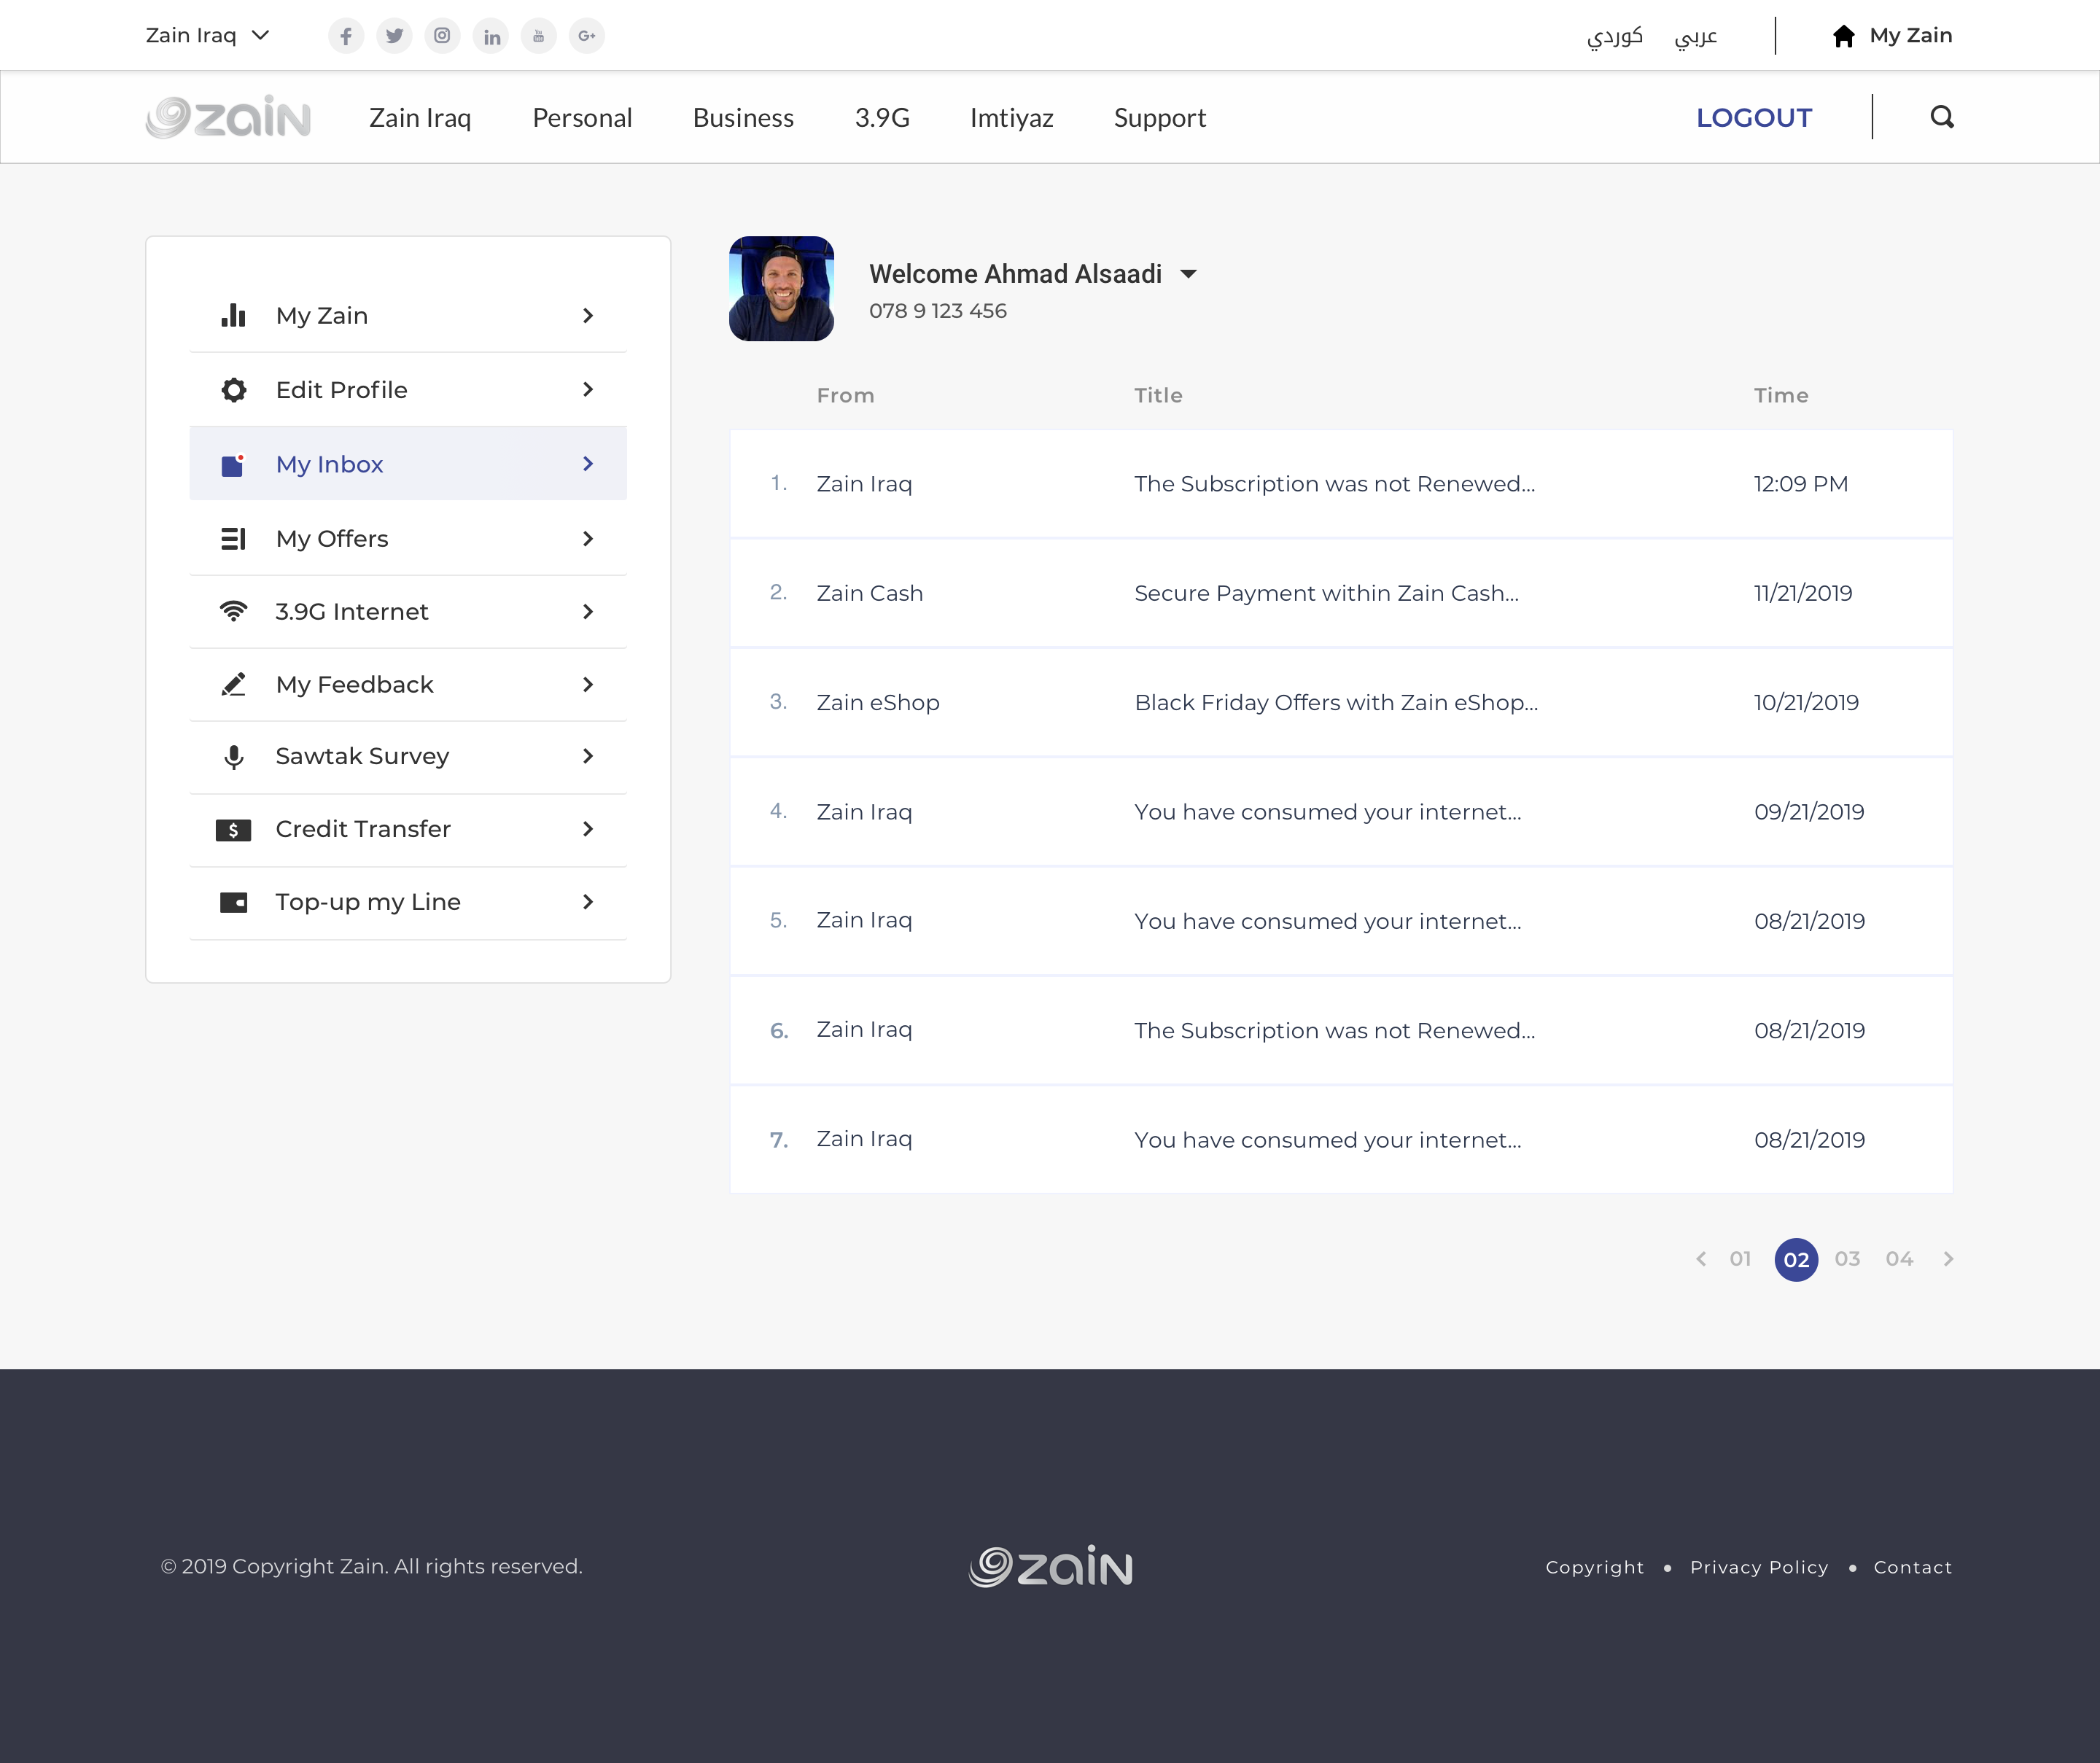This screenshot has width=2100, height=1763.
Task: Click the pencil icon for My Feedback
Action: [233, 684]
